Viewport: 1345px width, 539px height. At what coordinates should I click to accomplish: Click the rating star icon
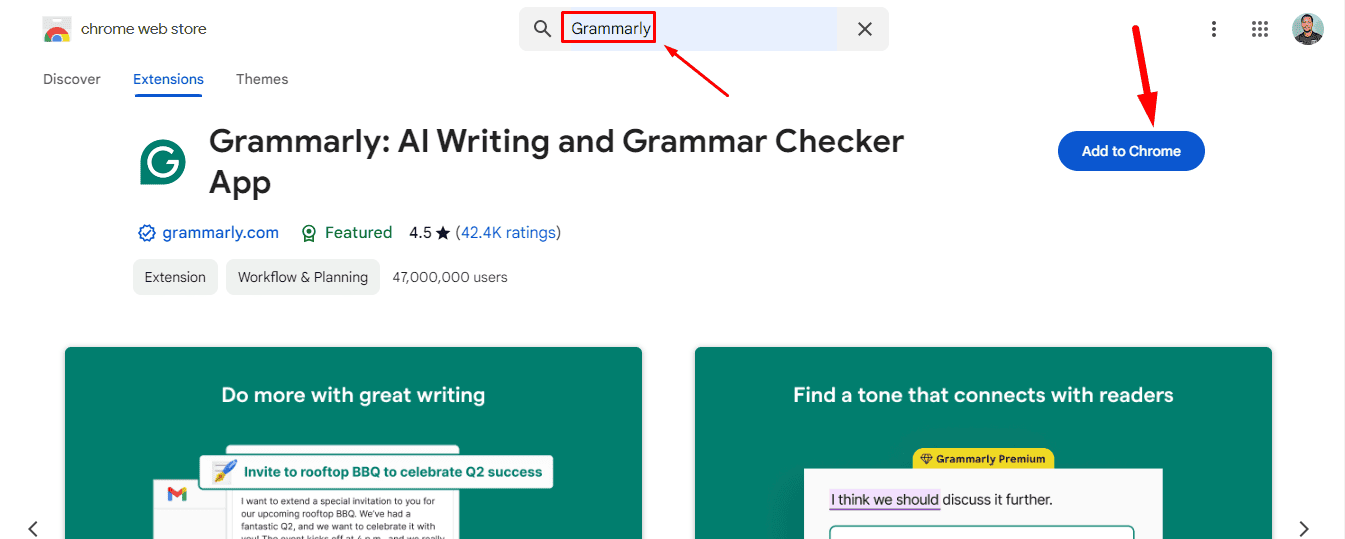[x=443, y=233]
